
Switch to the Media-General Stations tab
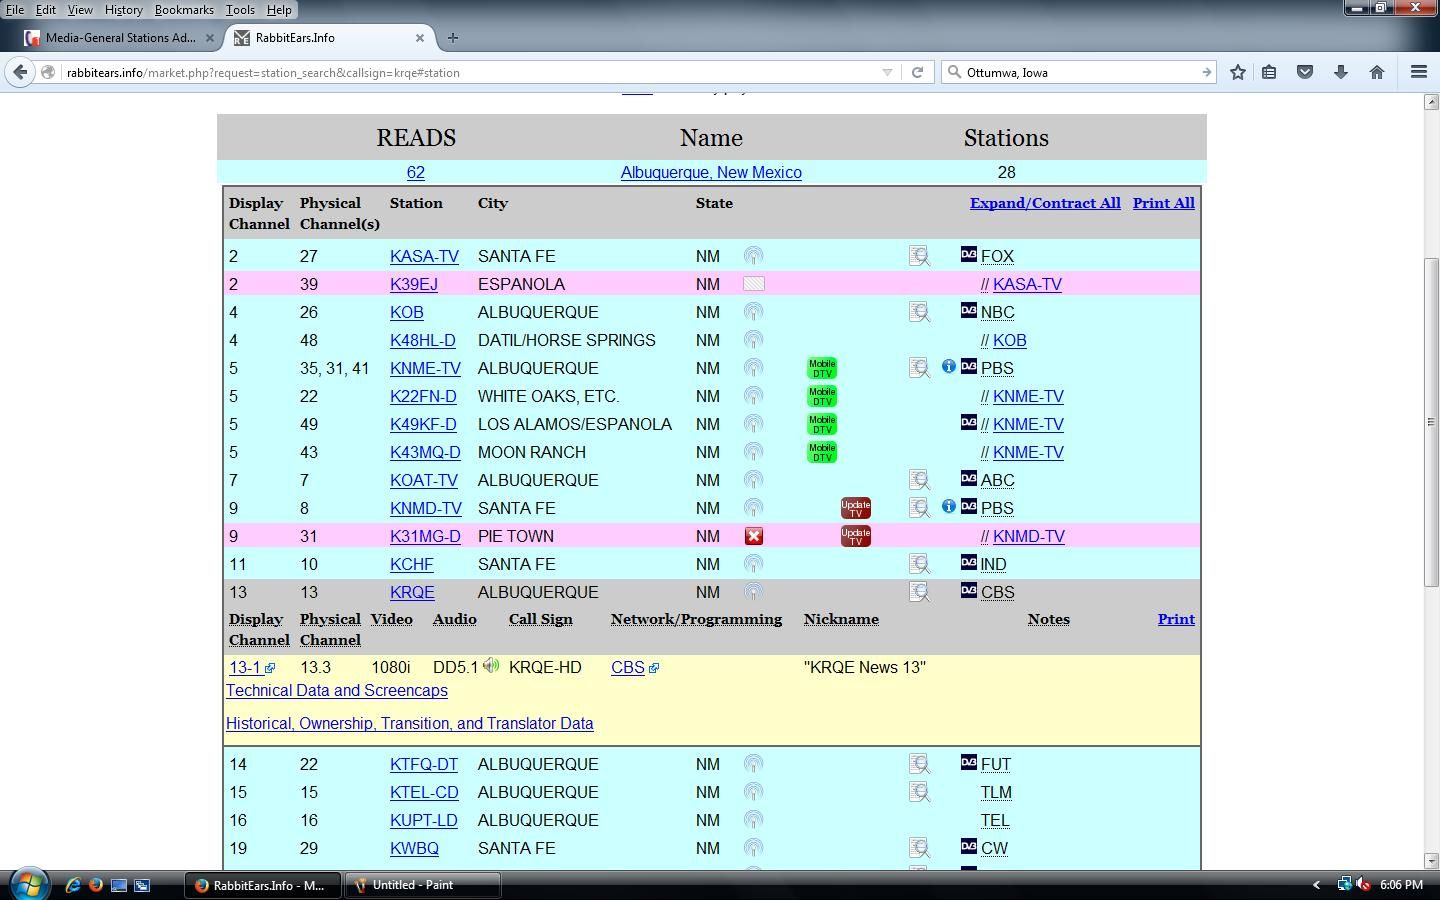[x=120, y=38]
